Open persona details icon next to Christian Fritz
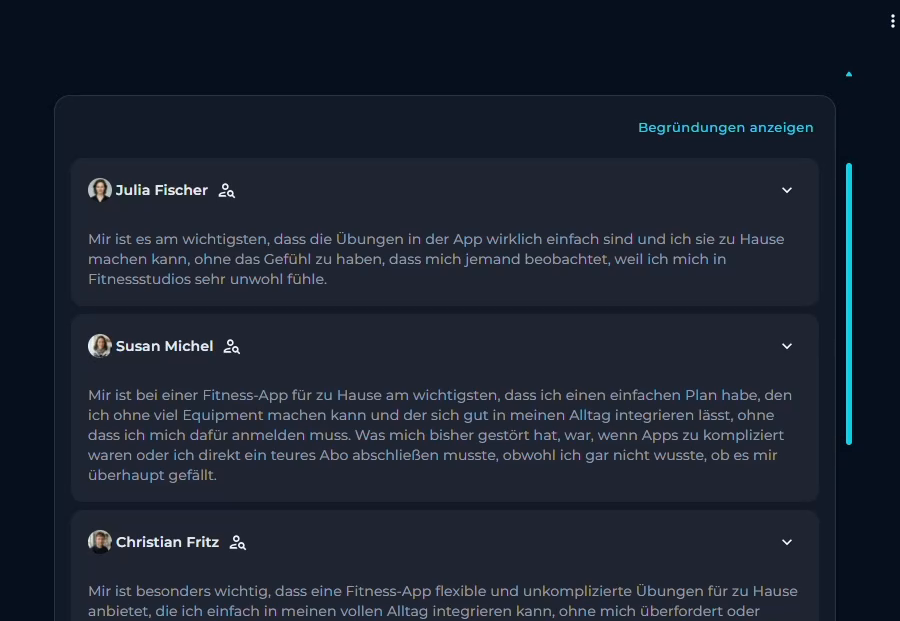The height and width of the screenshot is (621, 900). [238, 542]
